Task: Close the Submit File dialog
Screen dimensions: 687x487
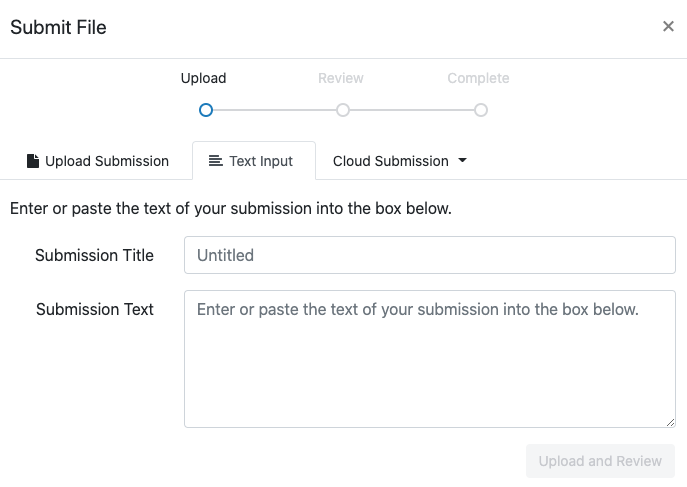Action: [x=668, y=27]
